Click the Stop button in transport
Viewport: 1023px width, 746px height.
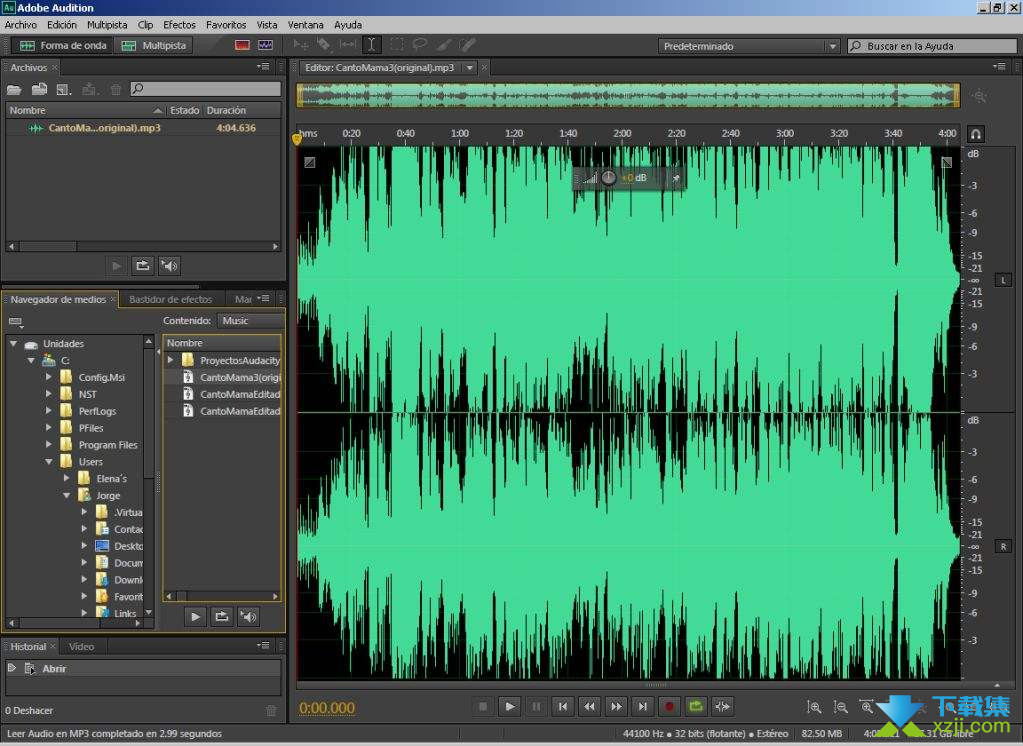483,706
